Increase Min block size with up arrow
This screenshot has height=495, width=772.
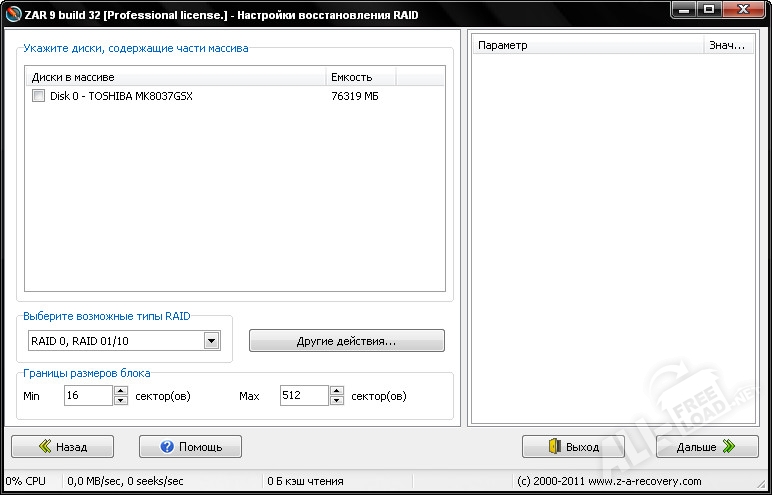click(120, 391)
